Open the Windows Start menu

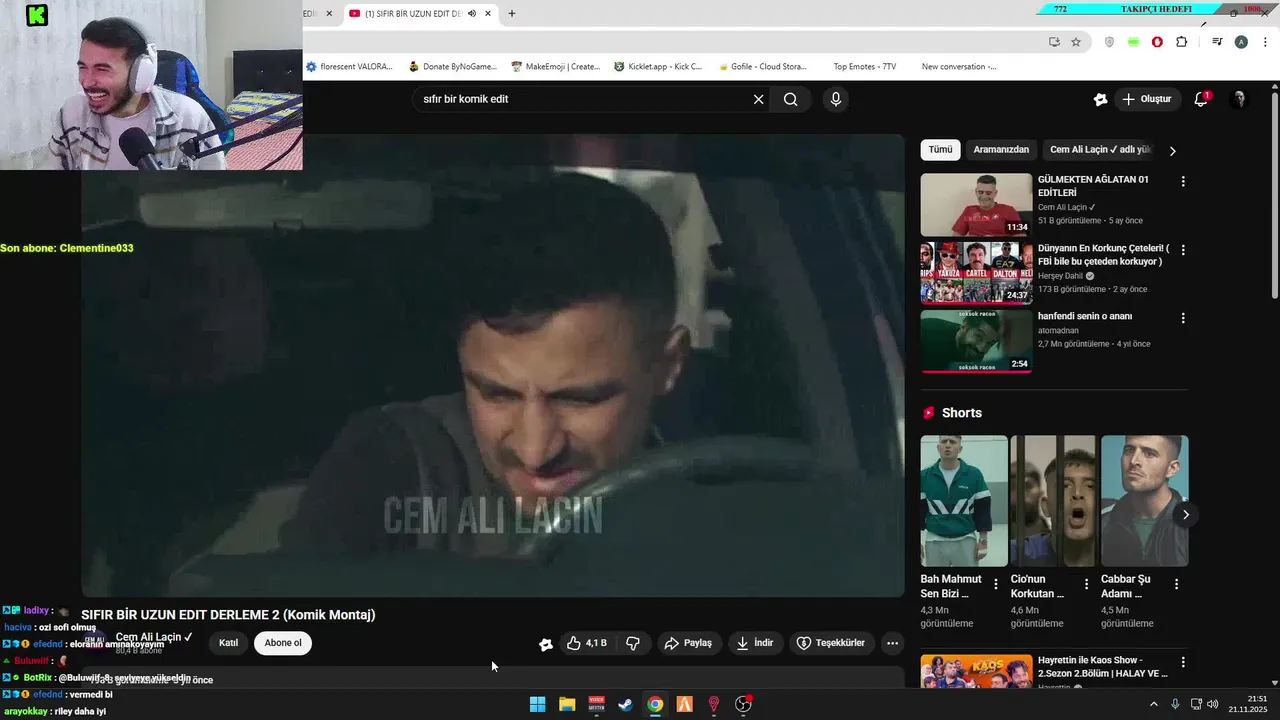coord(537,704)
